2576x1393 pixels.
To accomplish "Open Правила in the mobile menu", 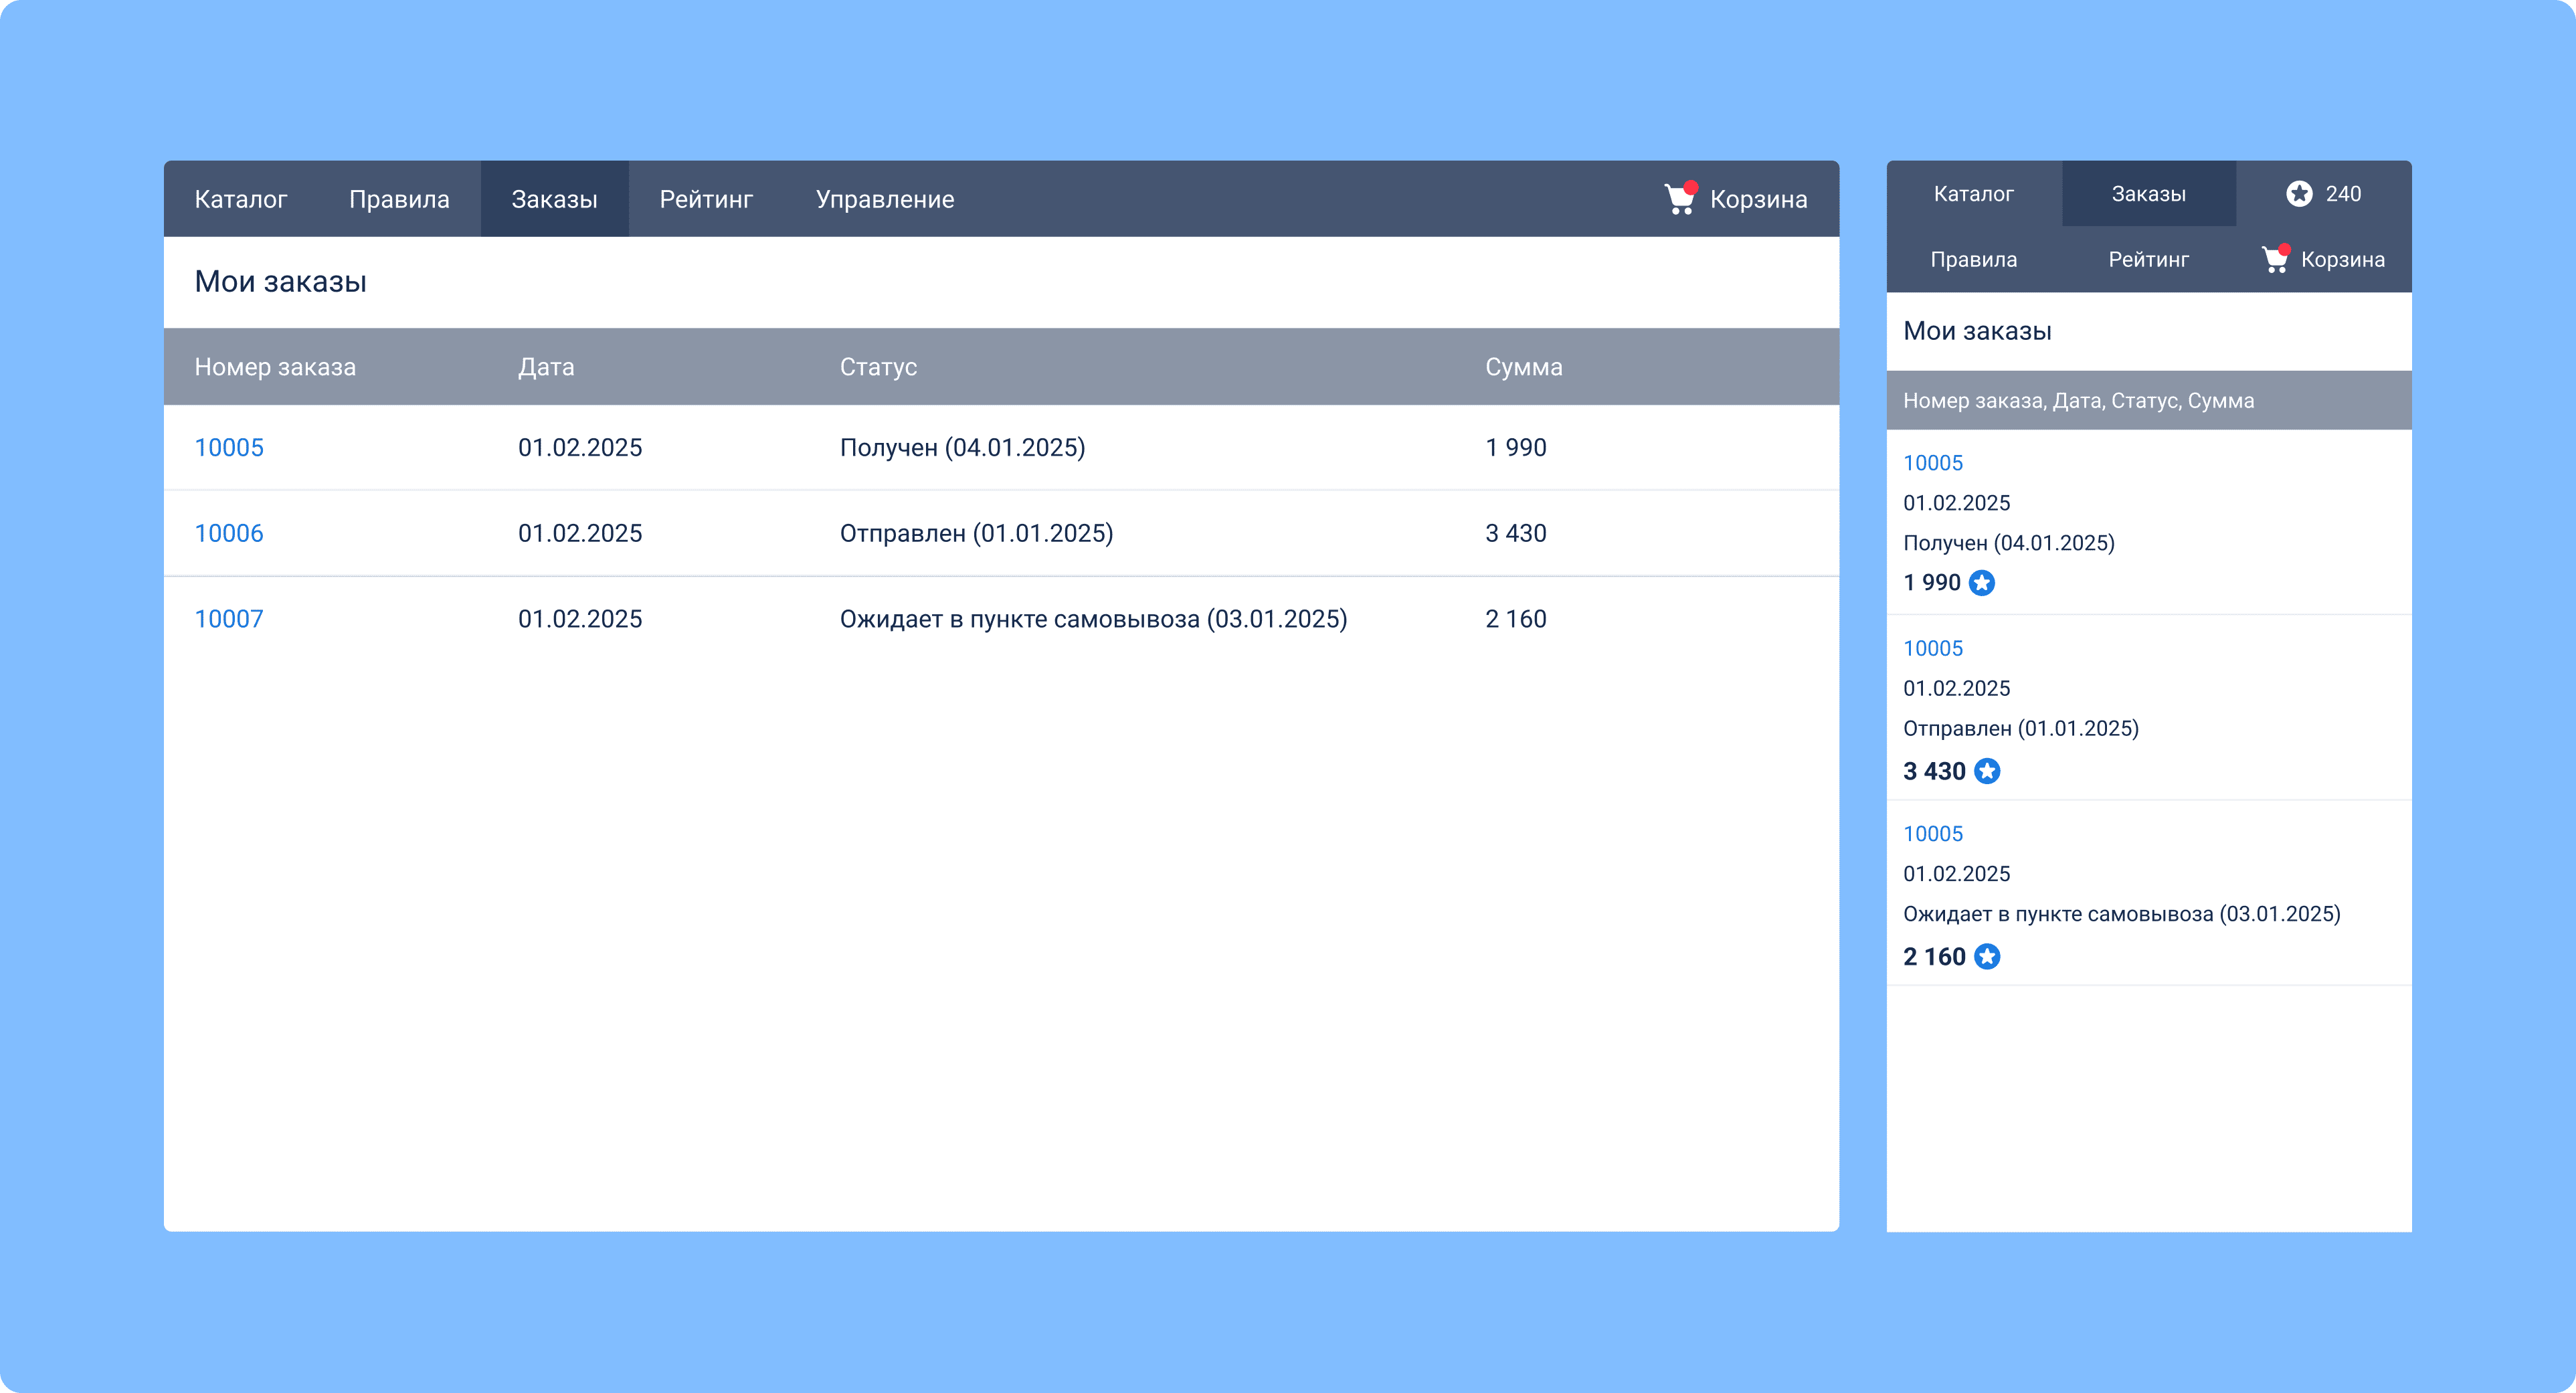I will [x=1974, y=260].
